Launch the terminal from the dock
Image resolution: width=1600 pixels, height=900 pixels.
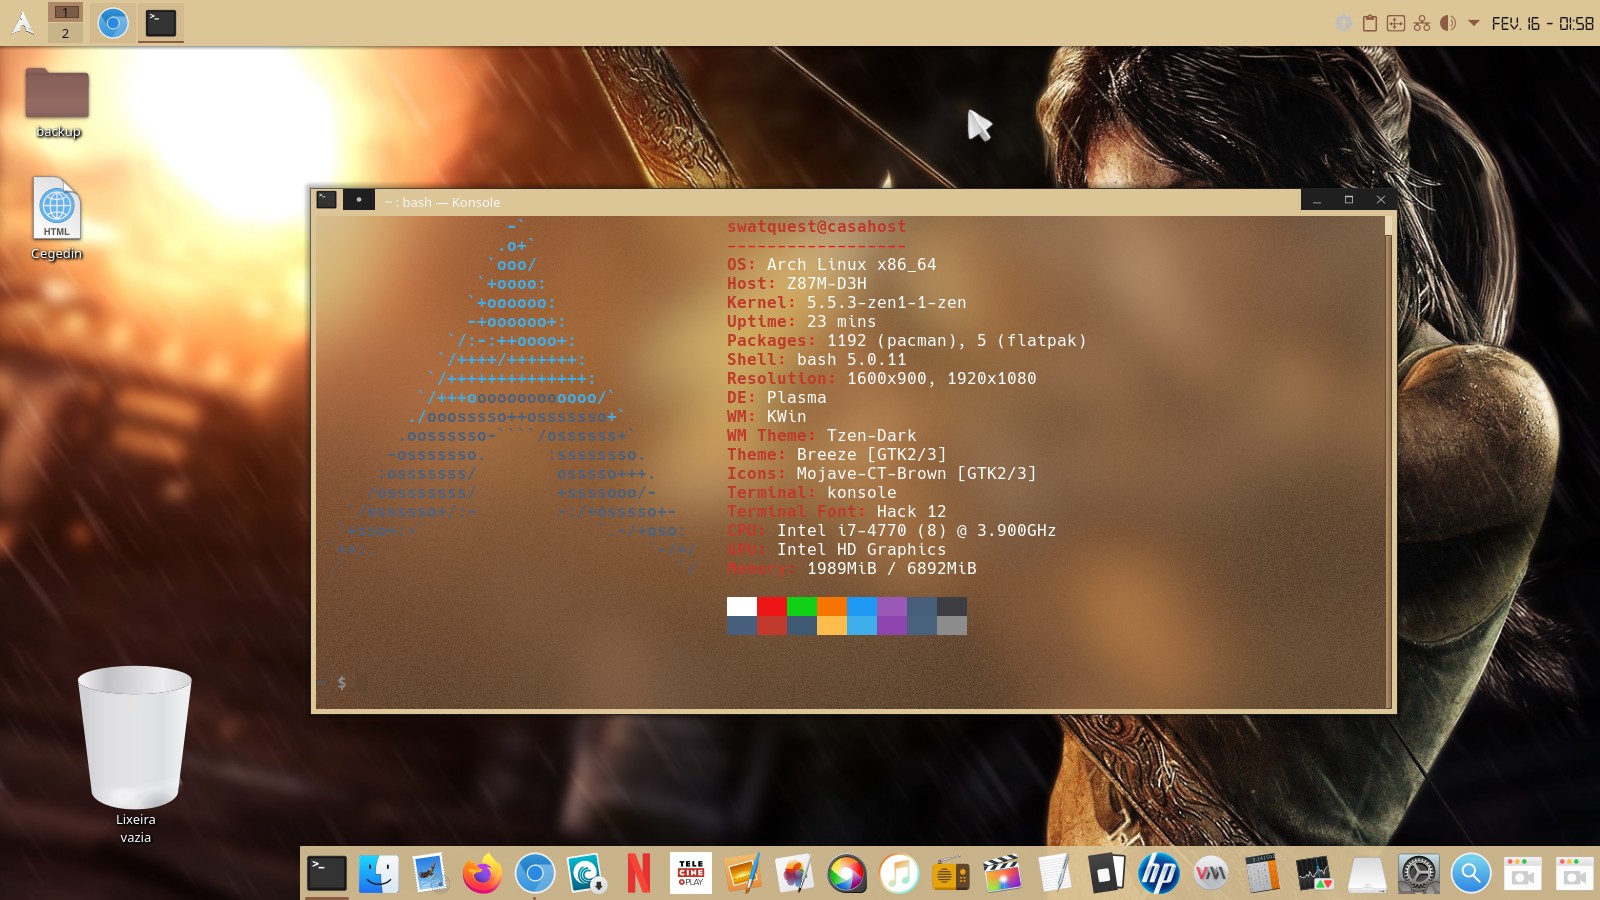pos(327,874)
